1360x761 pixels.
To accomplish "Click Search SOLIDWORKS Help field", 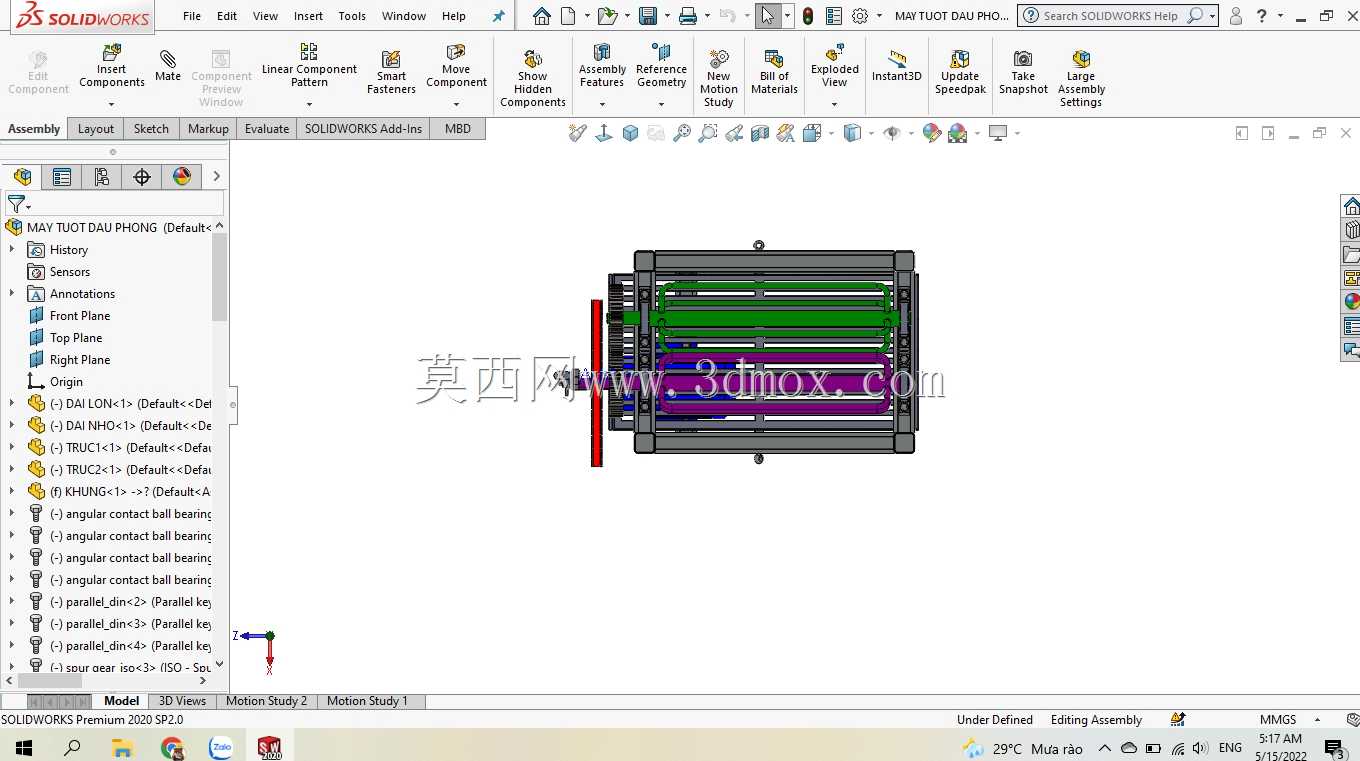I will pyautogui.click(x=1112, y=16).
